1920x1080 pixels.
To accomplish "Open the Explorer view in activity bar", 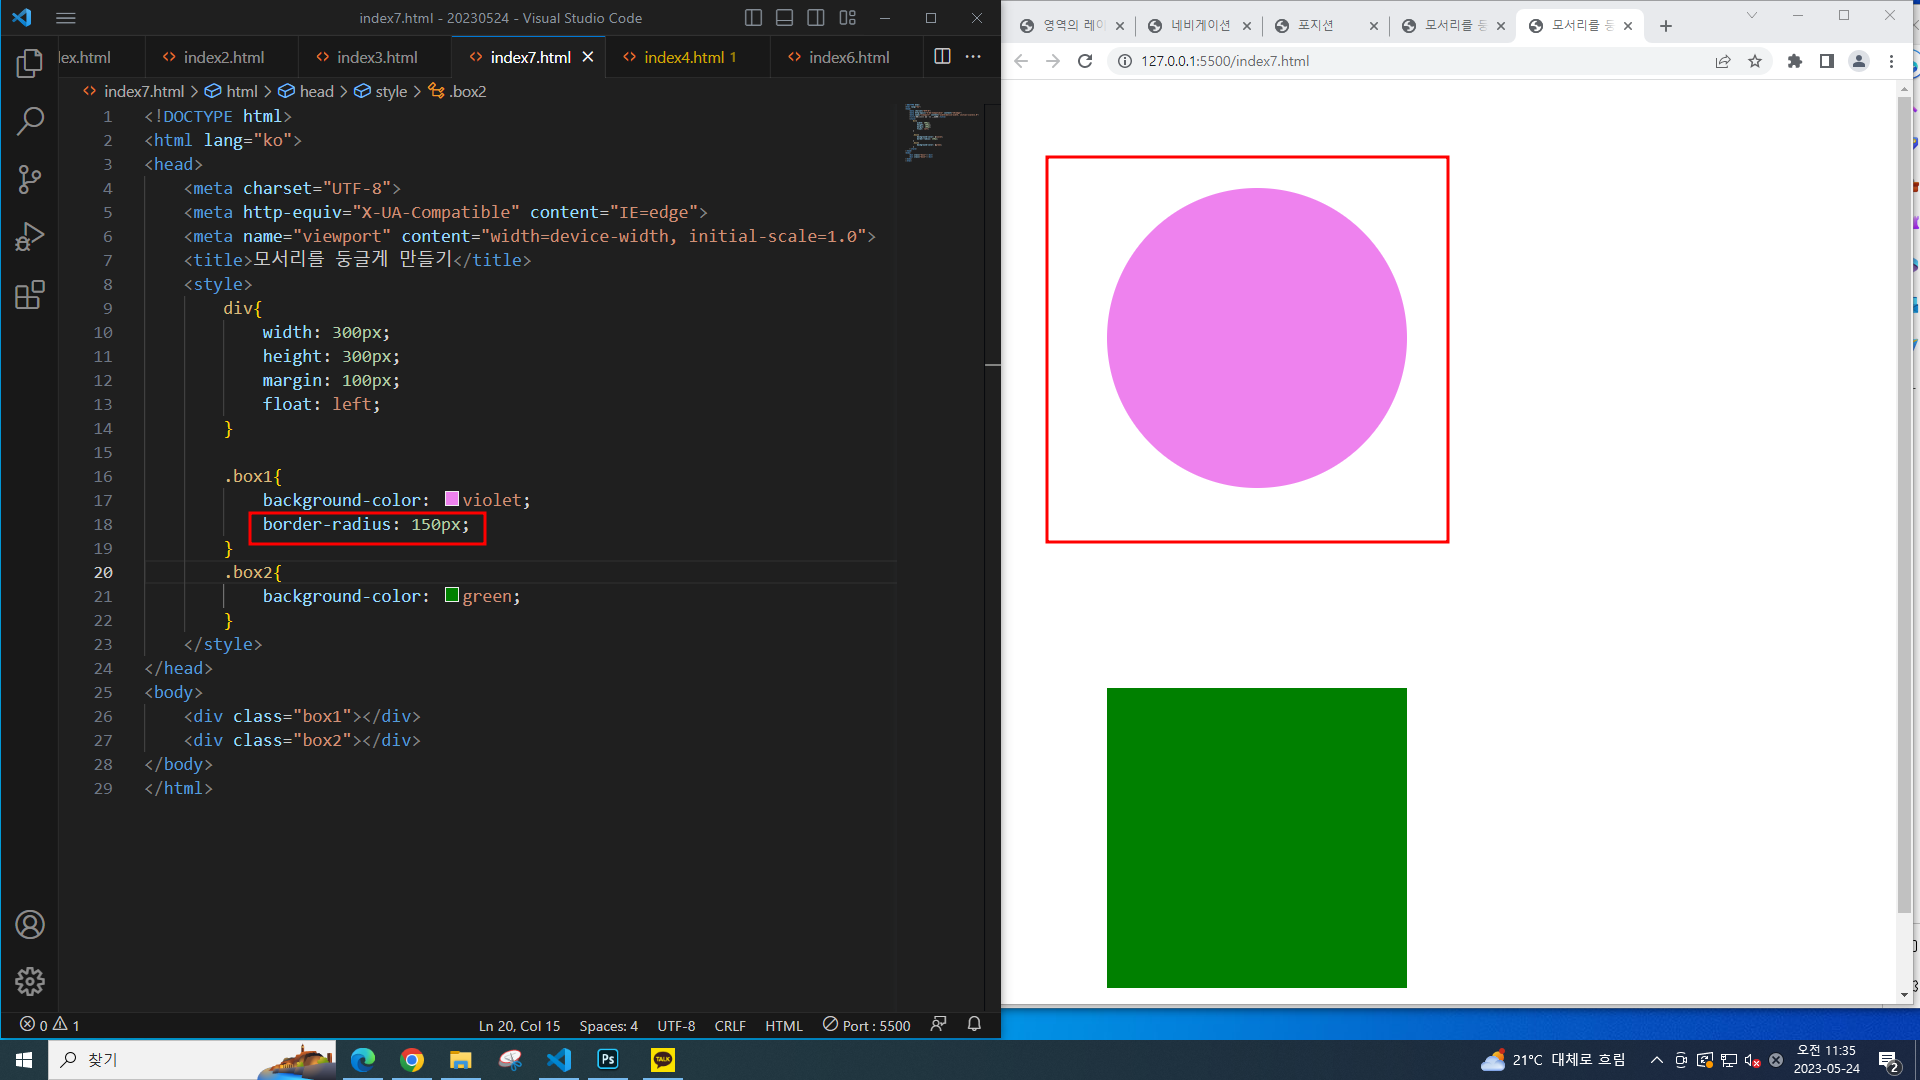I will (x=30, y=64).
